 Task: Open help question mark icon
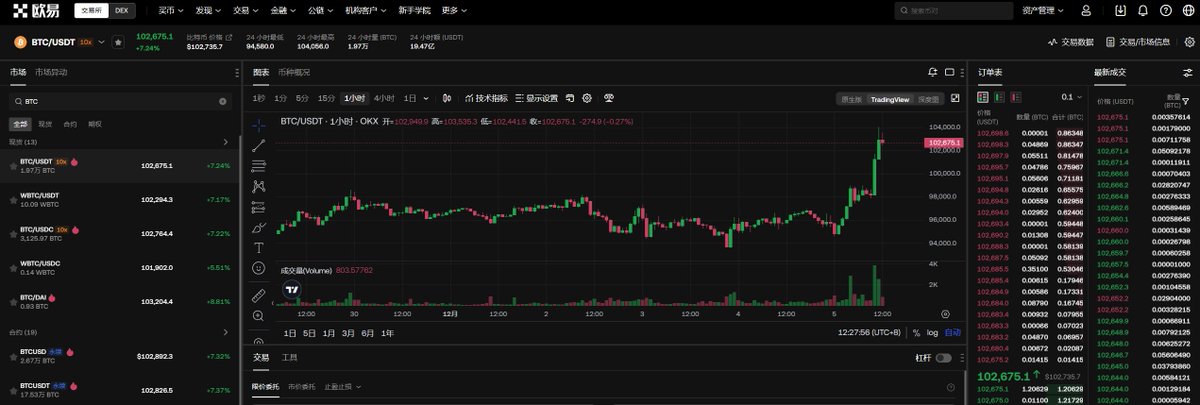point(1165,11)
